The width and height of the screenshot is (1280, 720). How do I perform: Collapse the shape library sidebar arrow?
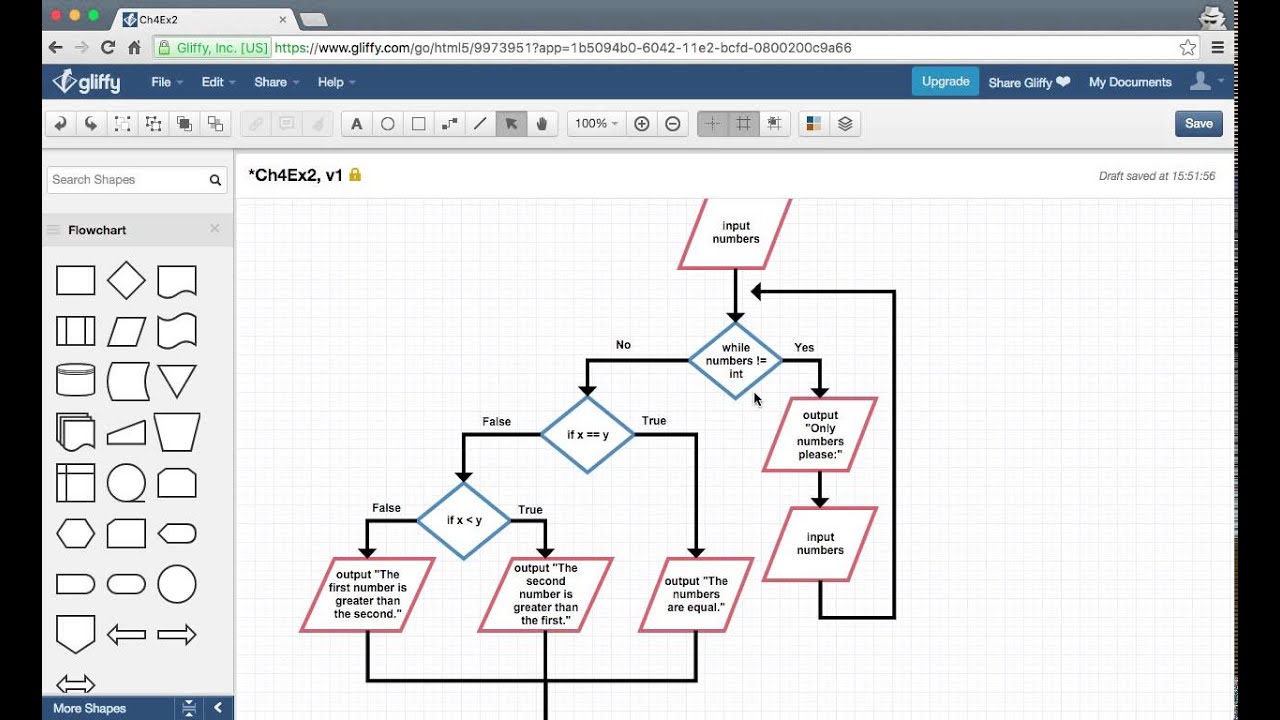(x=217, y=708)
